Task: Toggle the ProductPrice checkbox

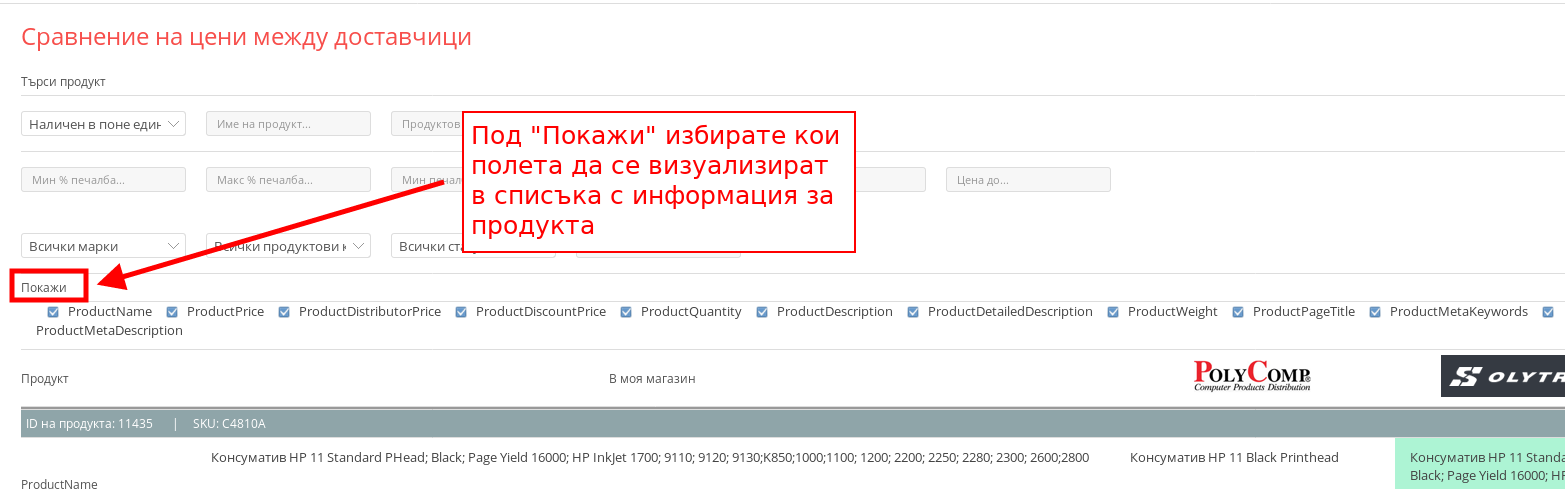Action: click(x=172, y=312)
